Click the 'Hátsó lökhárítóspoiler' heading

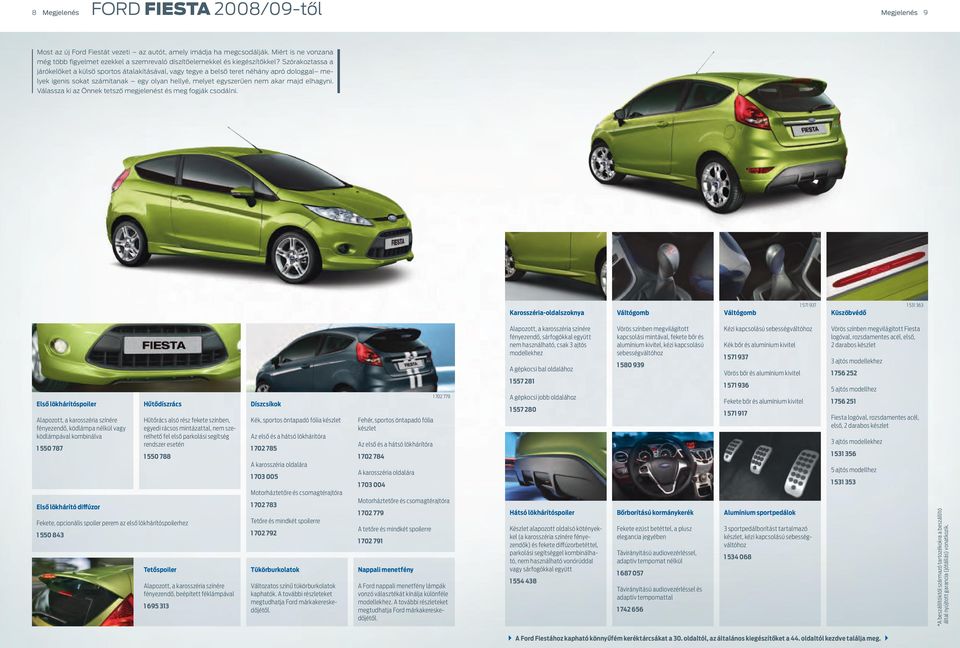542,513
